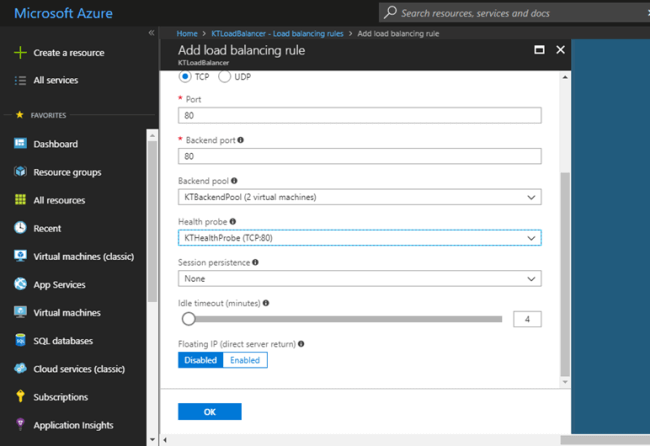
Task: Click the Idle timeout slider handle
Action: [189, 319]
